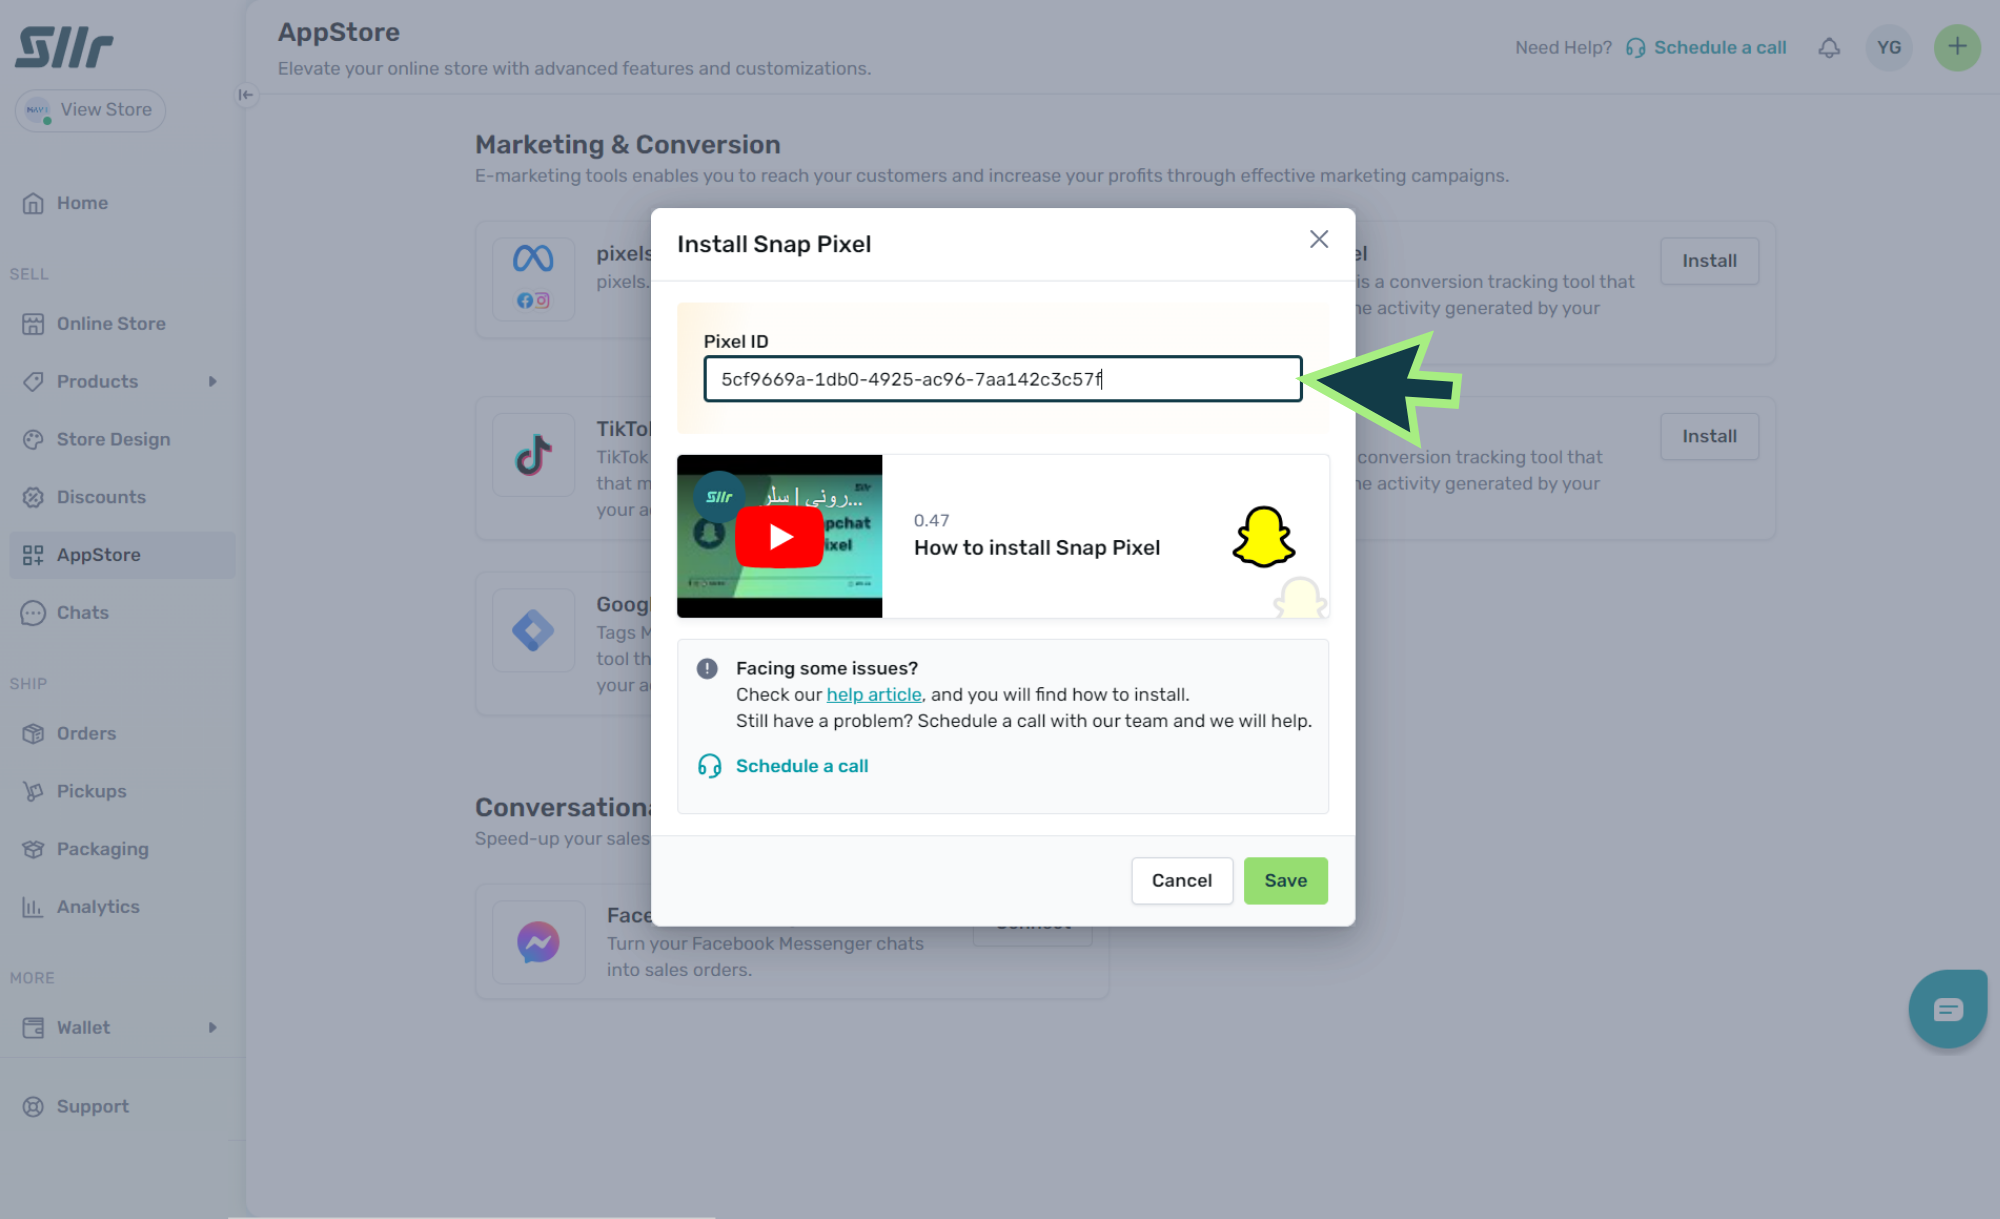Expand the Products submenu arrow
The image size is (2000, 1219).
[x=212, y=382]
